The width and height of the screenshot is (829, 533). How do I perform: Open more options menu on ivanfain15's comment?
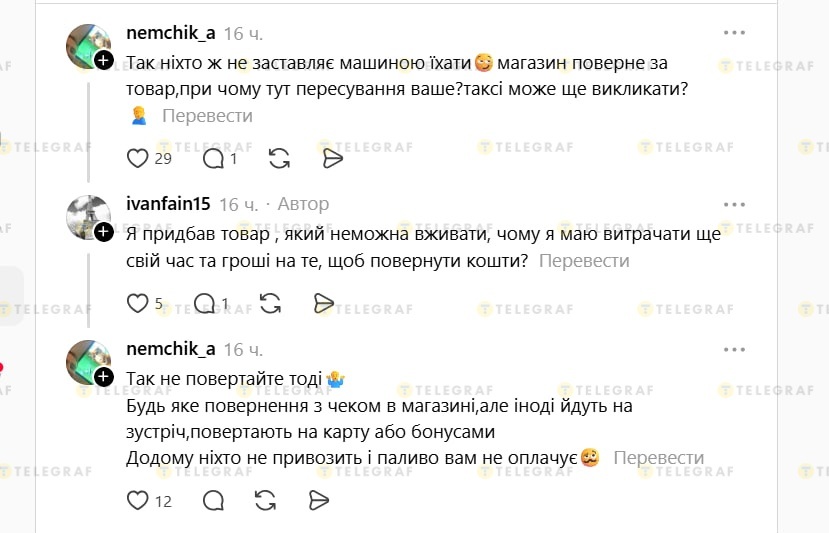[735, 204]
